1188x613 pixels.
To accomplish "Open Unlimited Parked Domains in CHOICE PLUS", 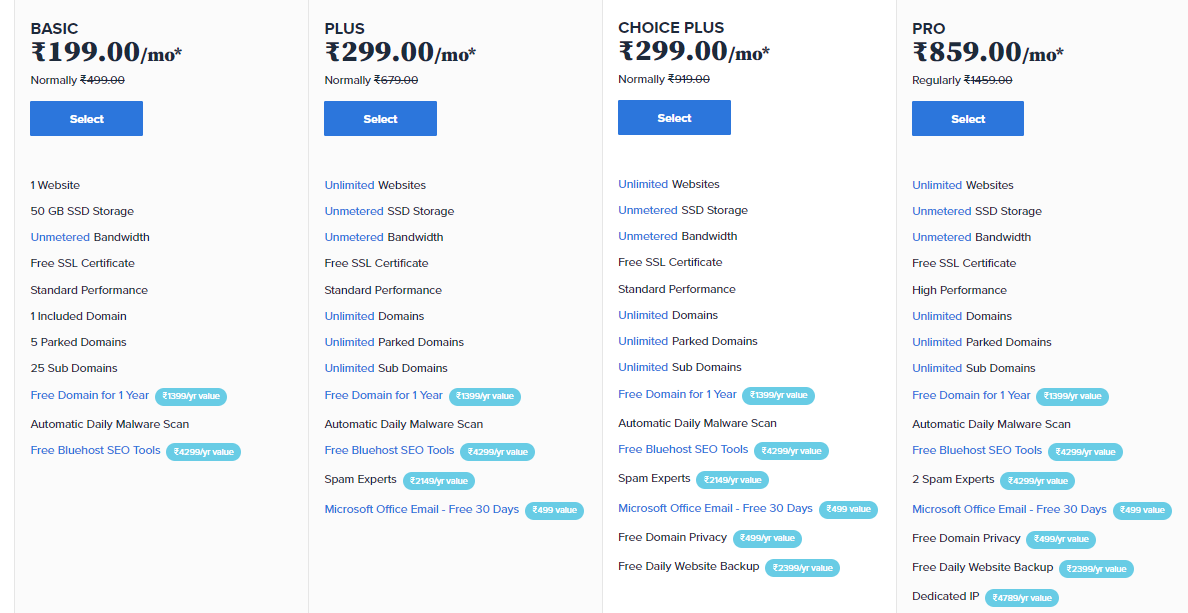I will click(x=643, y=341).
